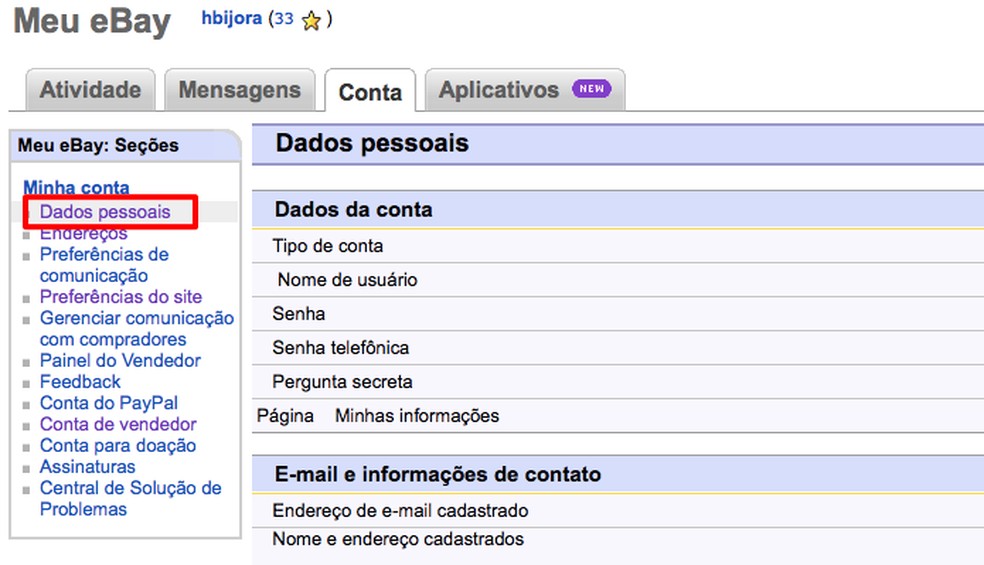Open Preferências de comunicação
Image resolution: width=984 pixels, height=565 pixels.
click(x=104, y=265)
